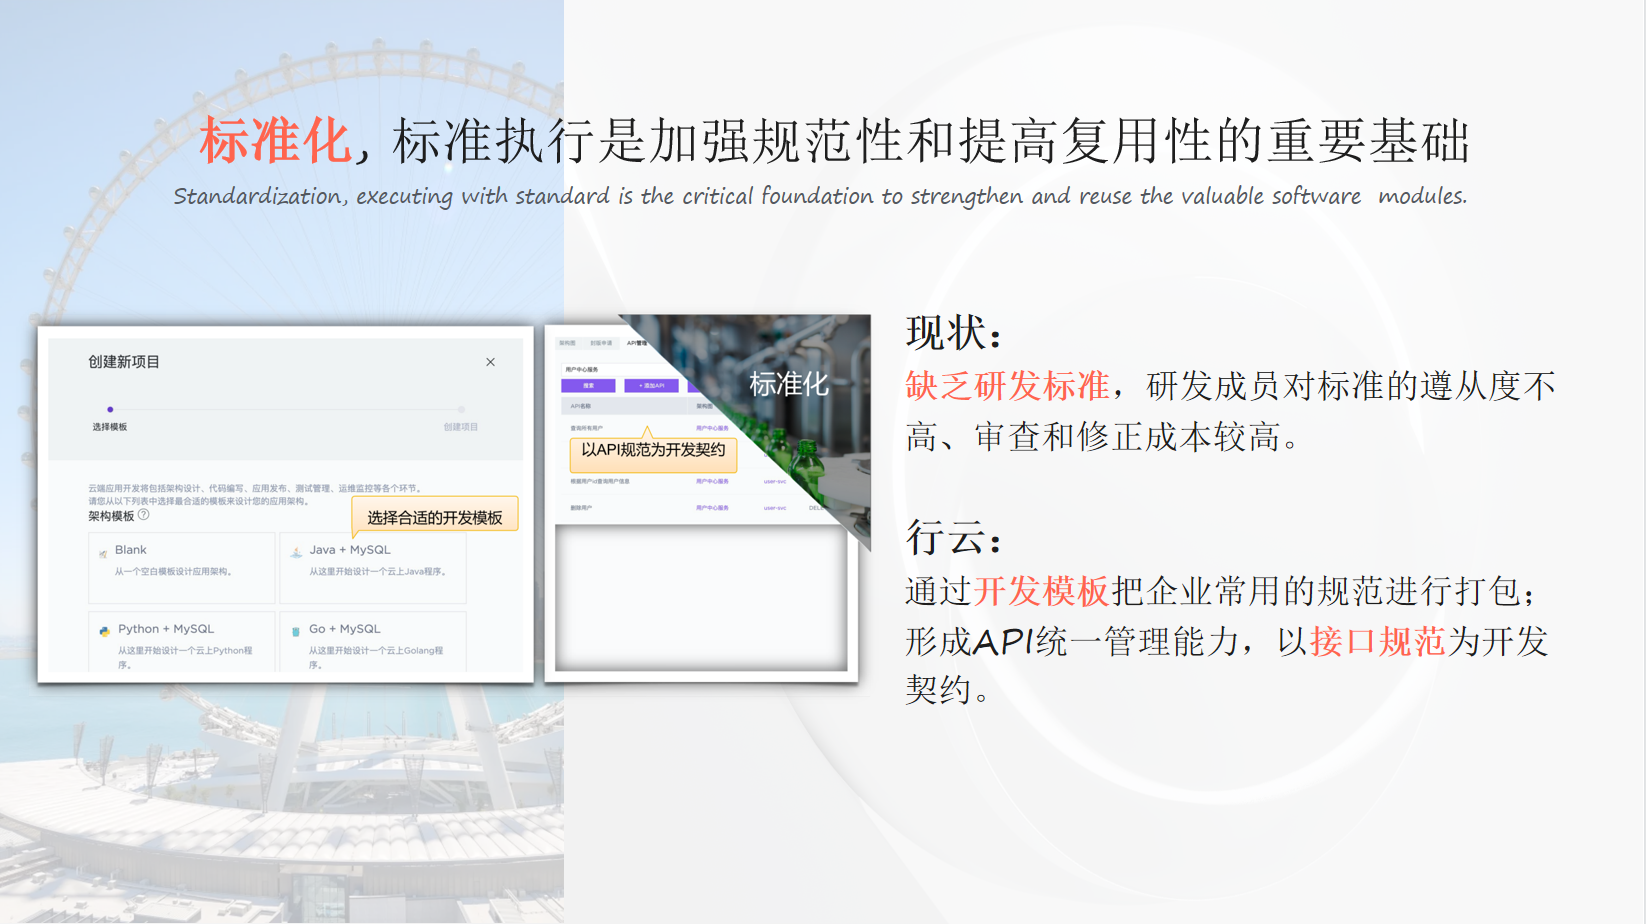The height and width of the screenshot is (924, 1646).
Task: Select the 选择模板 step indicator dot
Action: click(110, 409)
